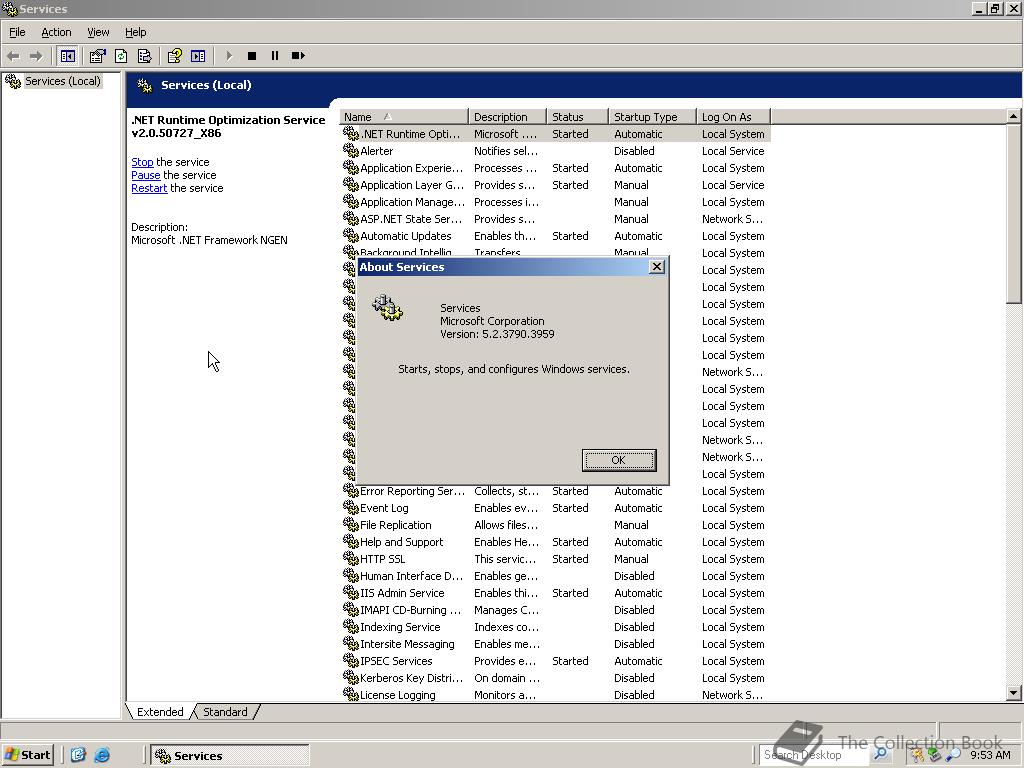Sort by the Startup Type column header
1024x768 pixels.
(652, 117)
